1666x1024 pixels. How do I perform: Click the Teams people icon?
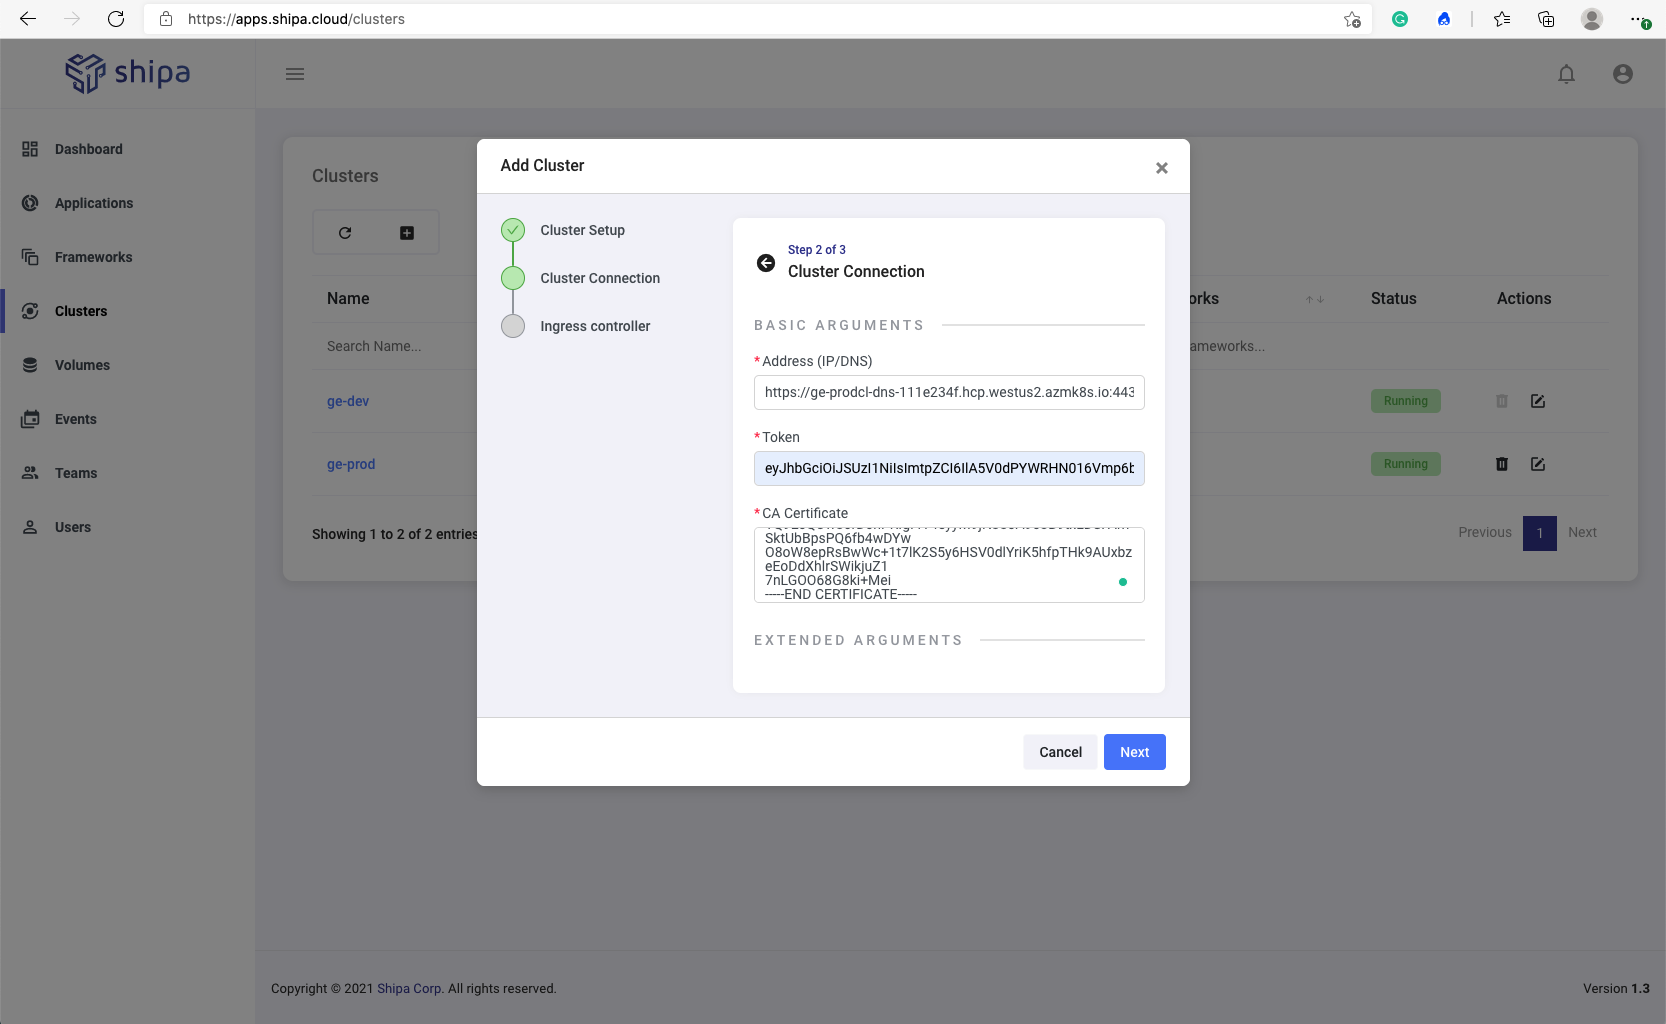[x=30, y=473]
